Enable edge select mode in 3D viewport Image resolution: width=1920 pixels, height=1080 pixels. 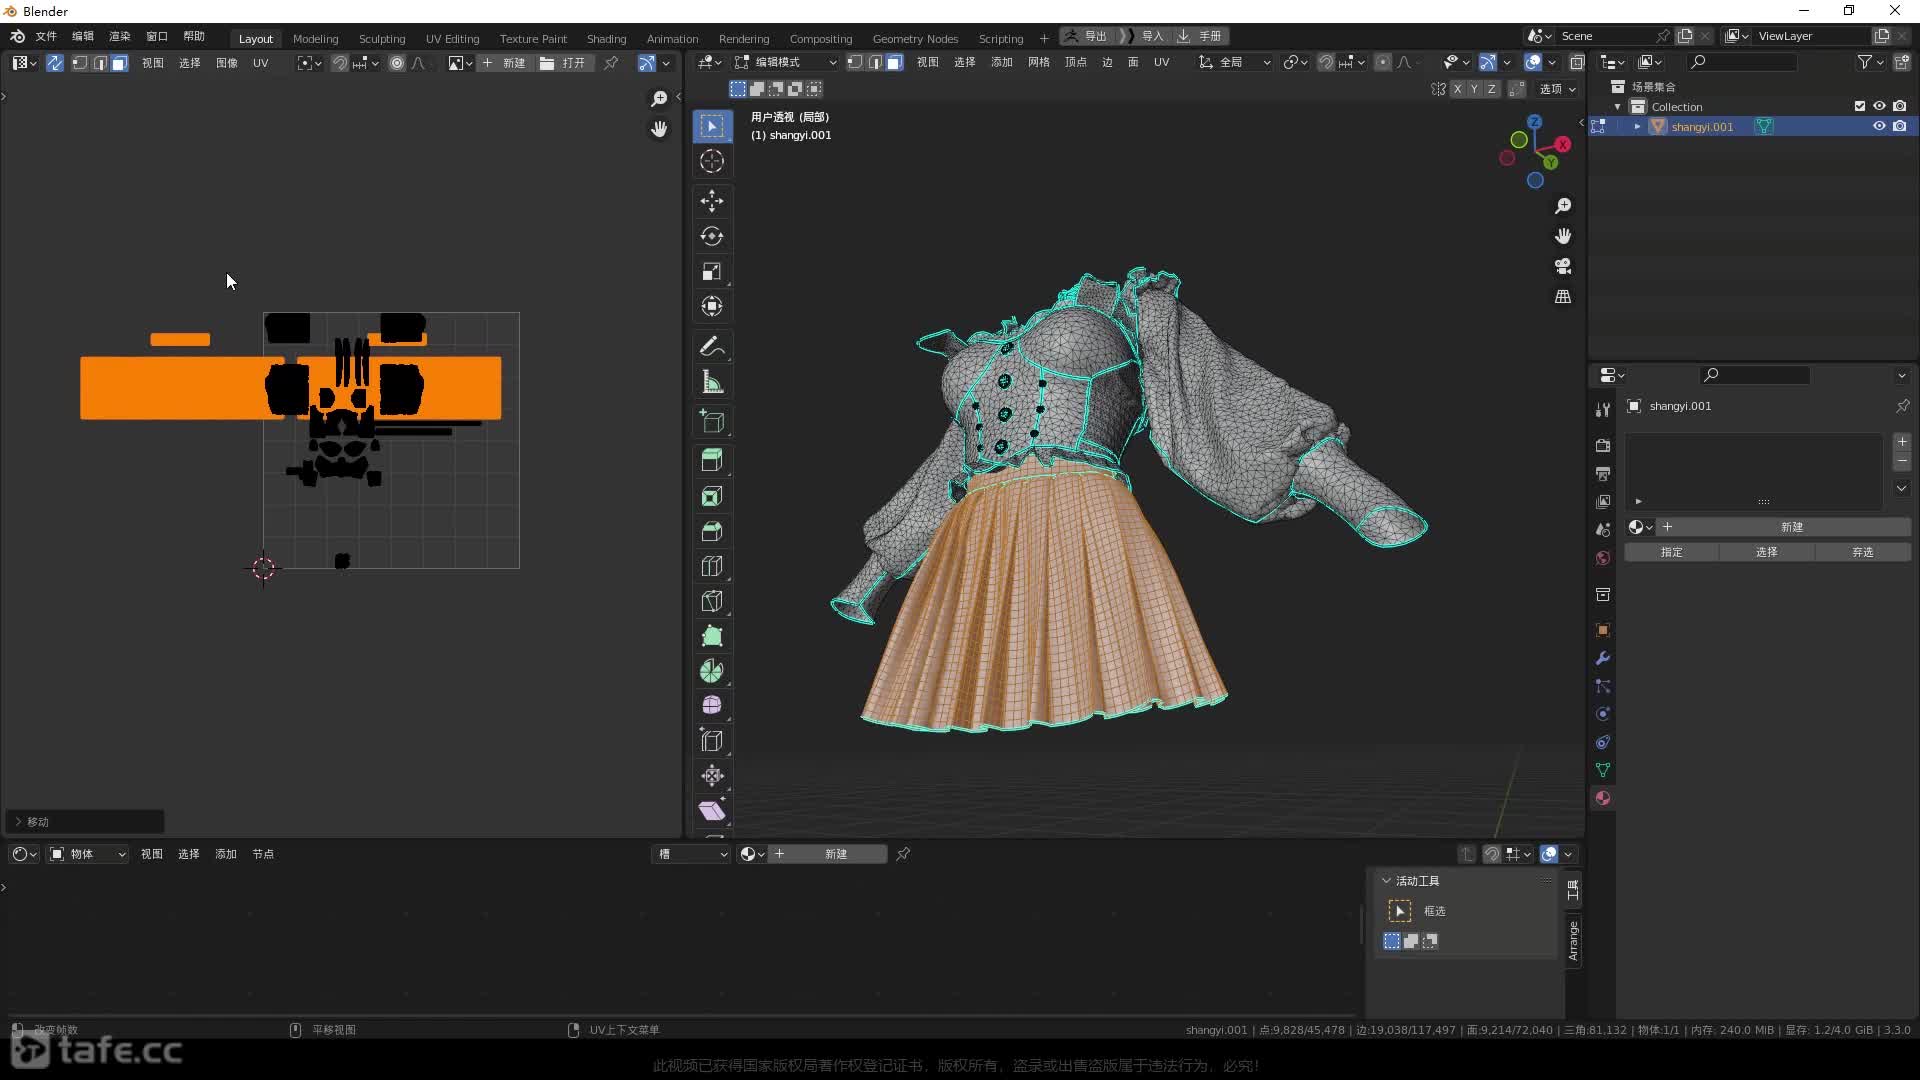[875, 62]
